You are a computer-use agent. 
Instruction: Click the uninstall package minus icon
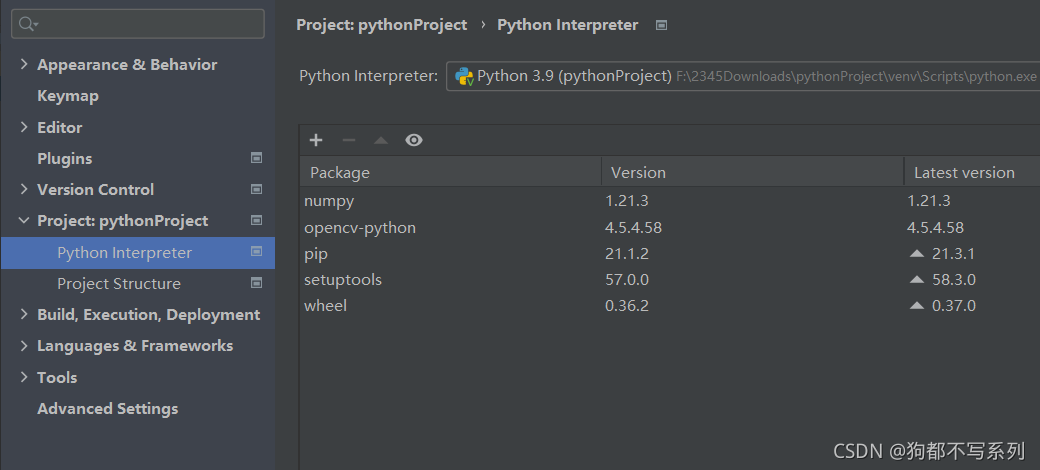pos(349,141)
